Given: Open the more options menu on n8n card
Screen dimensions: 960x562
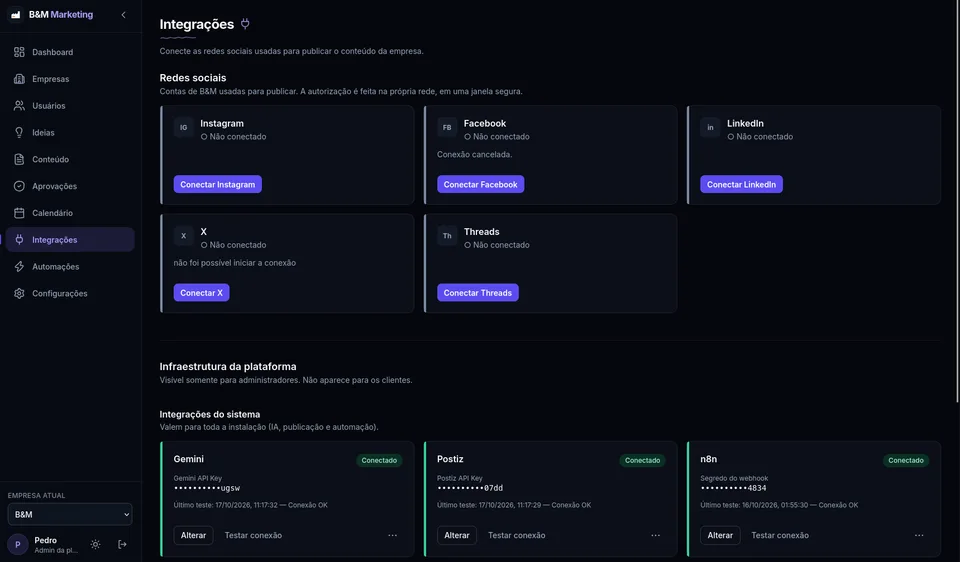Looking at the screenshot, I should tap(919, 535).
